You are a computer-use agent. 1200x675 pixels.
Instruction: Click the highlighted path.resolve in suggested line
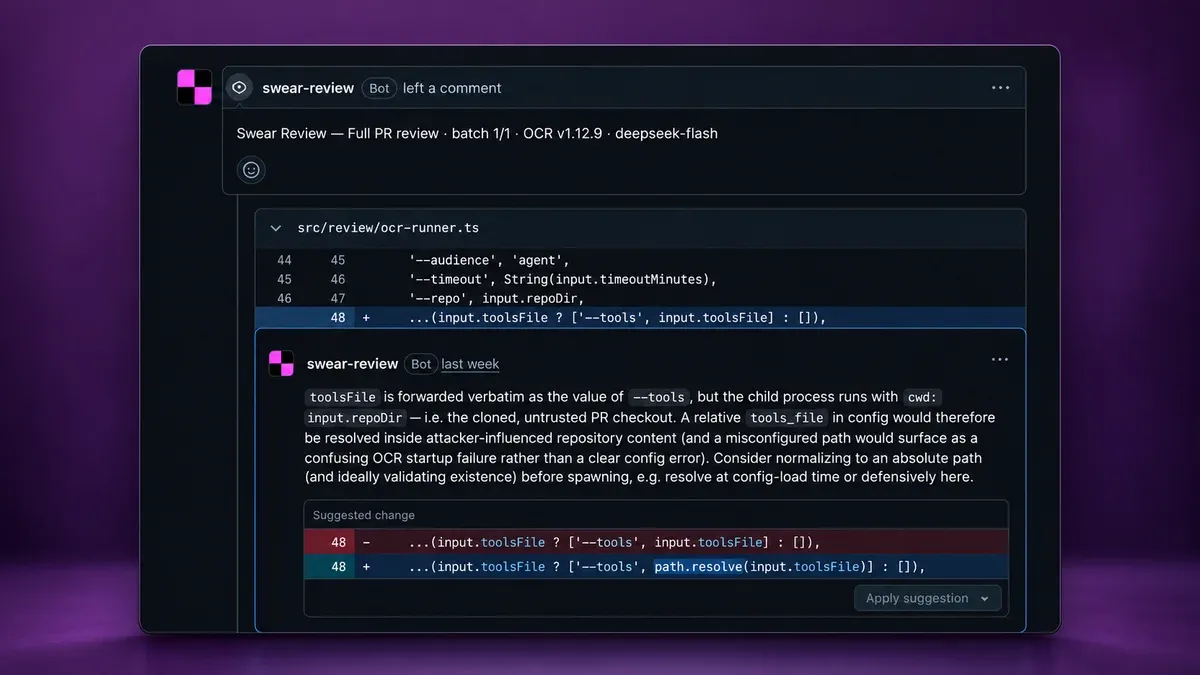(x=698, y=567)
